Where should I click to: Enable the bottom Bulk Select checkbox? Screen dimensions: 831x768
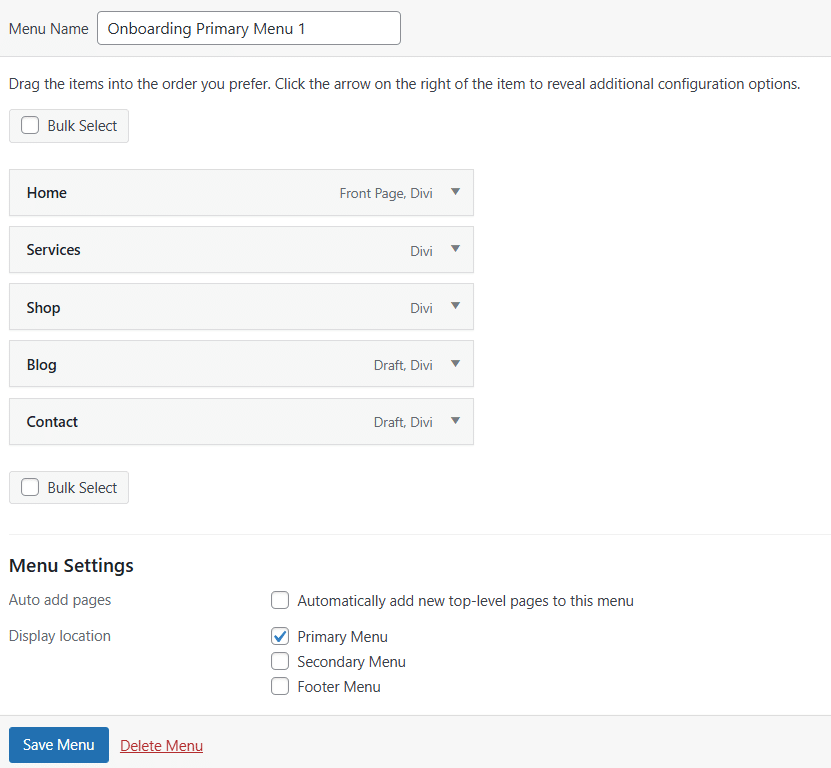coord(30,487)
